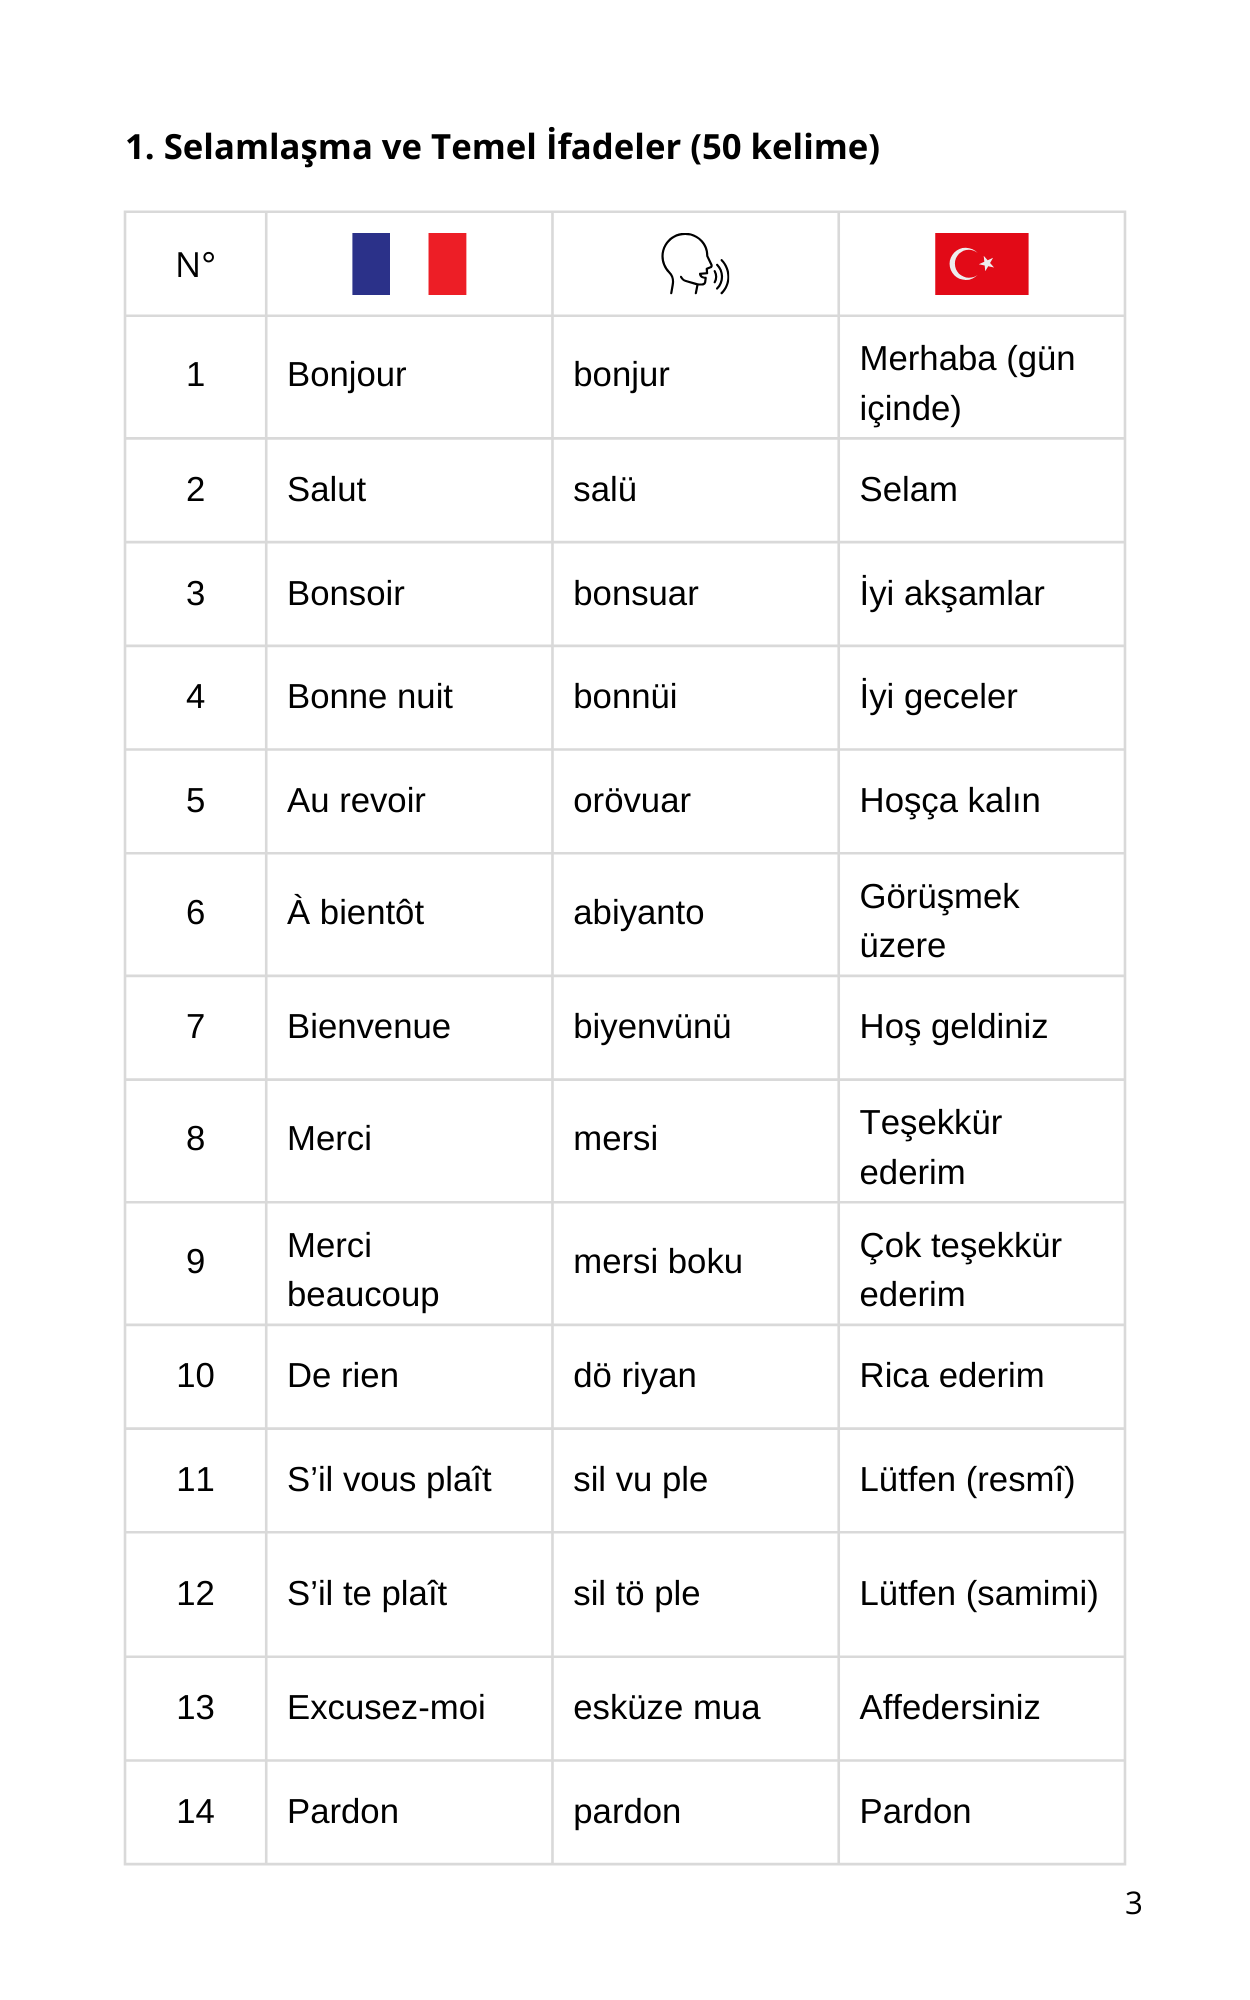Image resolution: width=1250 pixels, height=2000 pixels.
Task: Click the French flag icon
Action: 409,264
